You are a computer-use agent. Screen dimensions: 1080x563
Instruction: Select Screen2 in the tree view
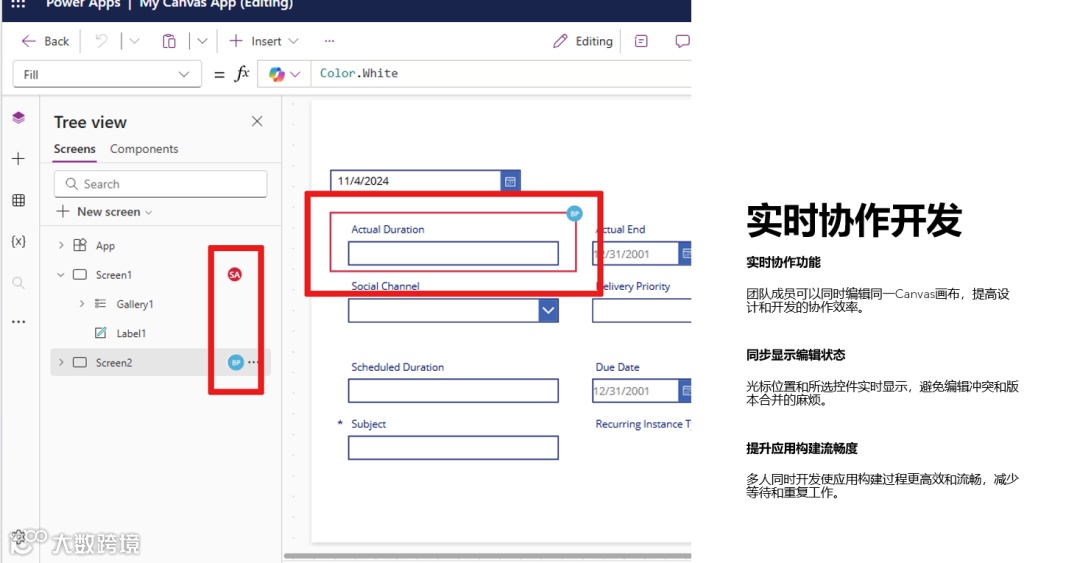[x=114, y=362]
